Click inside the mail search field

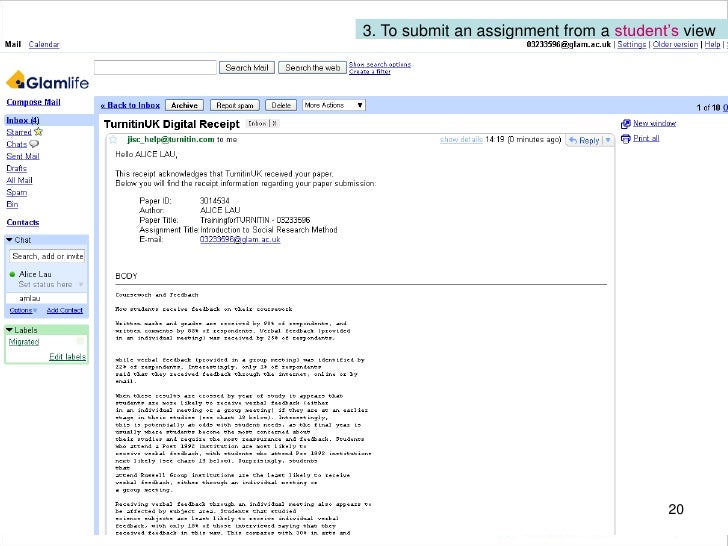point(155,67)
